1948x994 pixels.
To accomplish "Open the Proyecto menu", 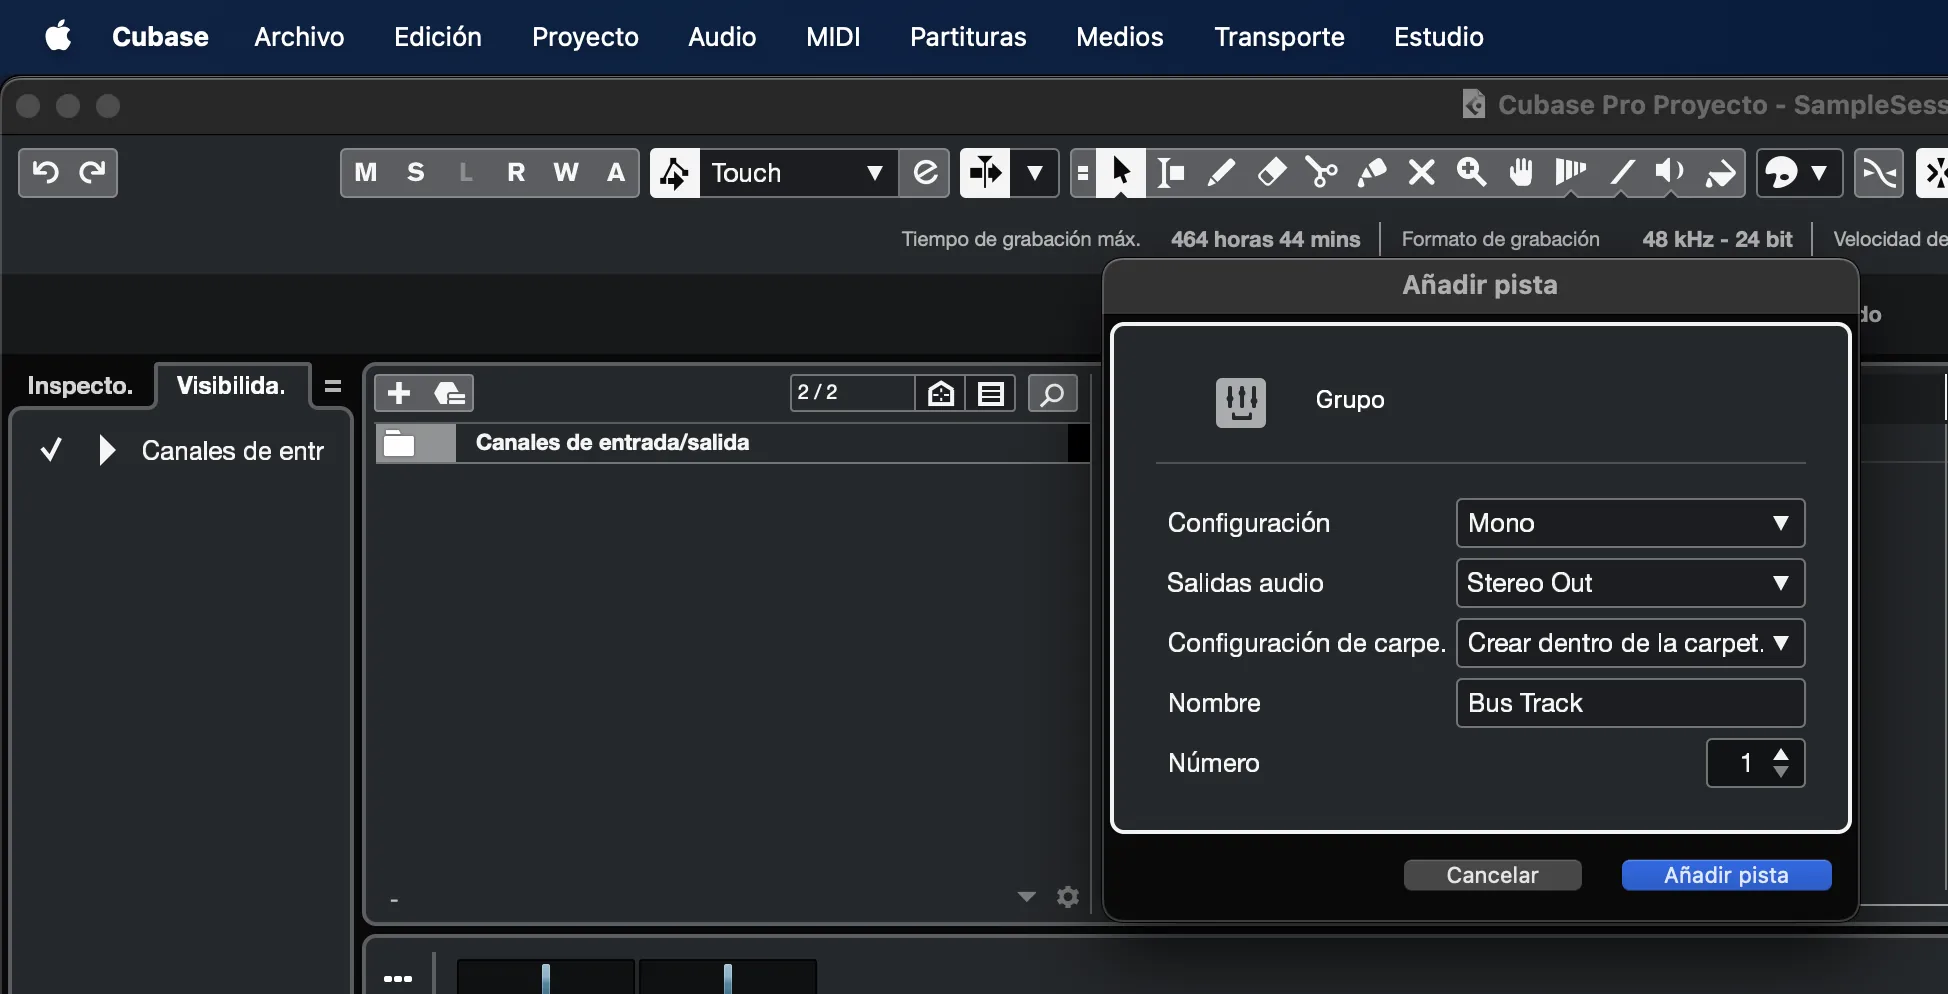I will click(x=585, y=37).
